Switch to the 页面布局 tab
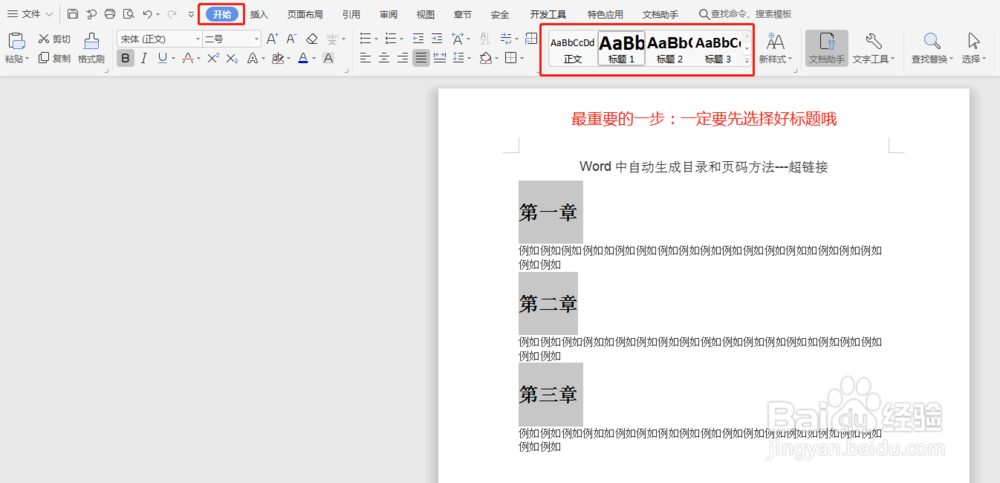The width and height of the screenshot is (1000, 483). coord(305,14)
